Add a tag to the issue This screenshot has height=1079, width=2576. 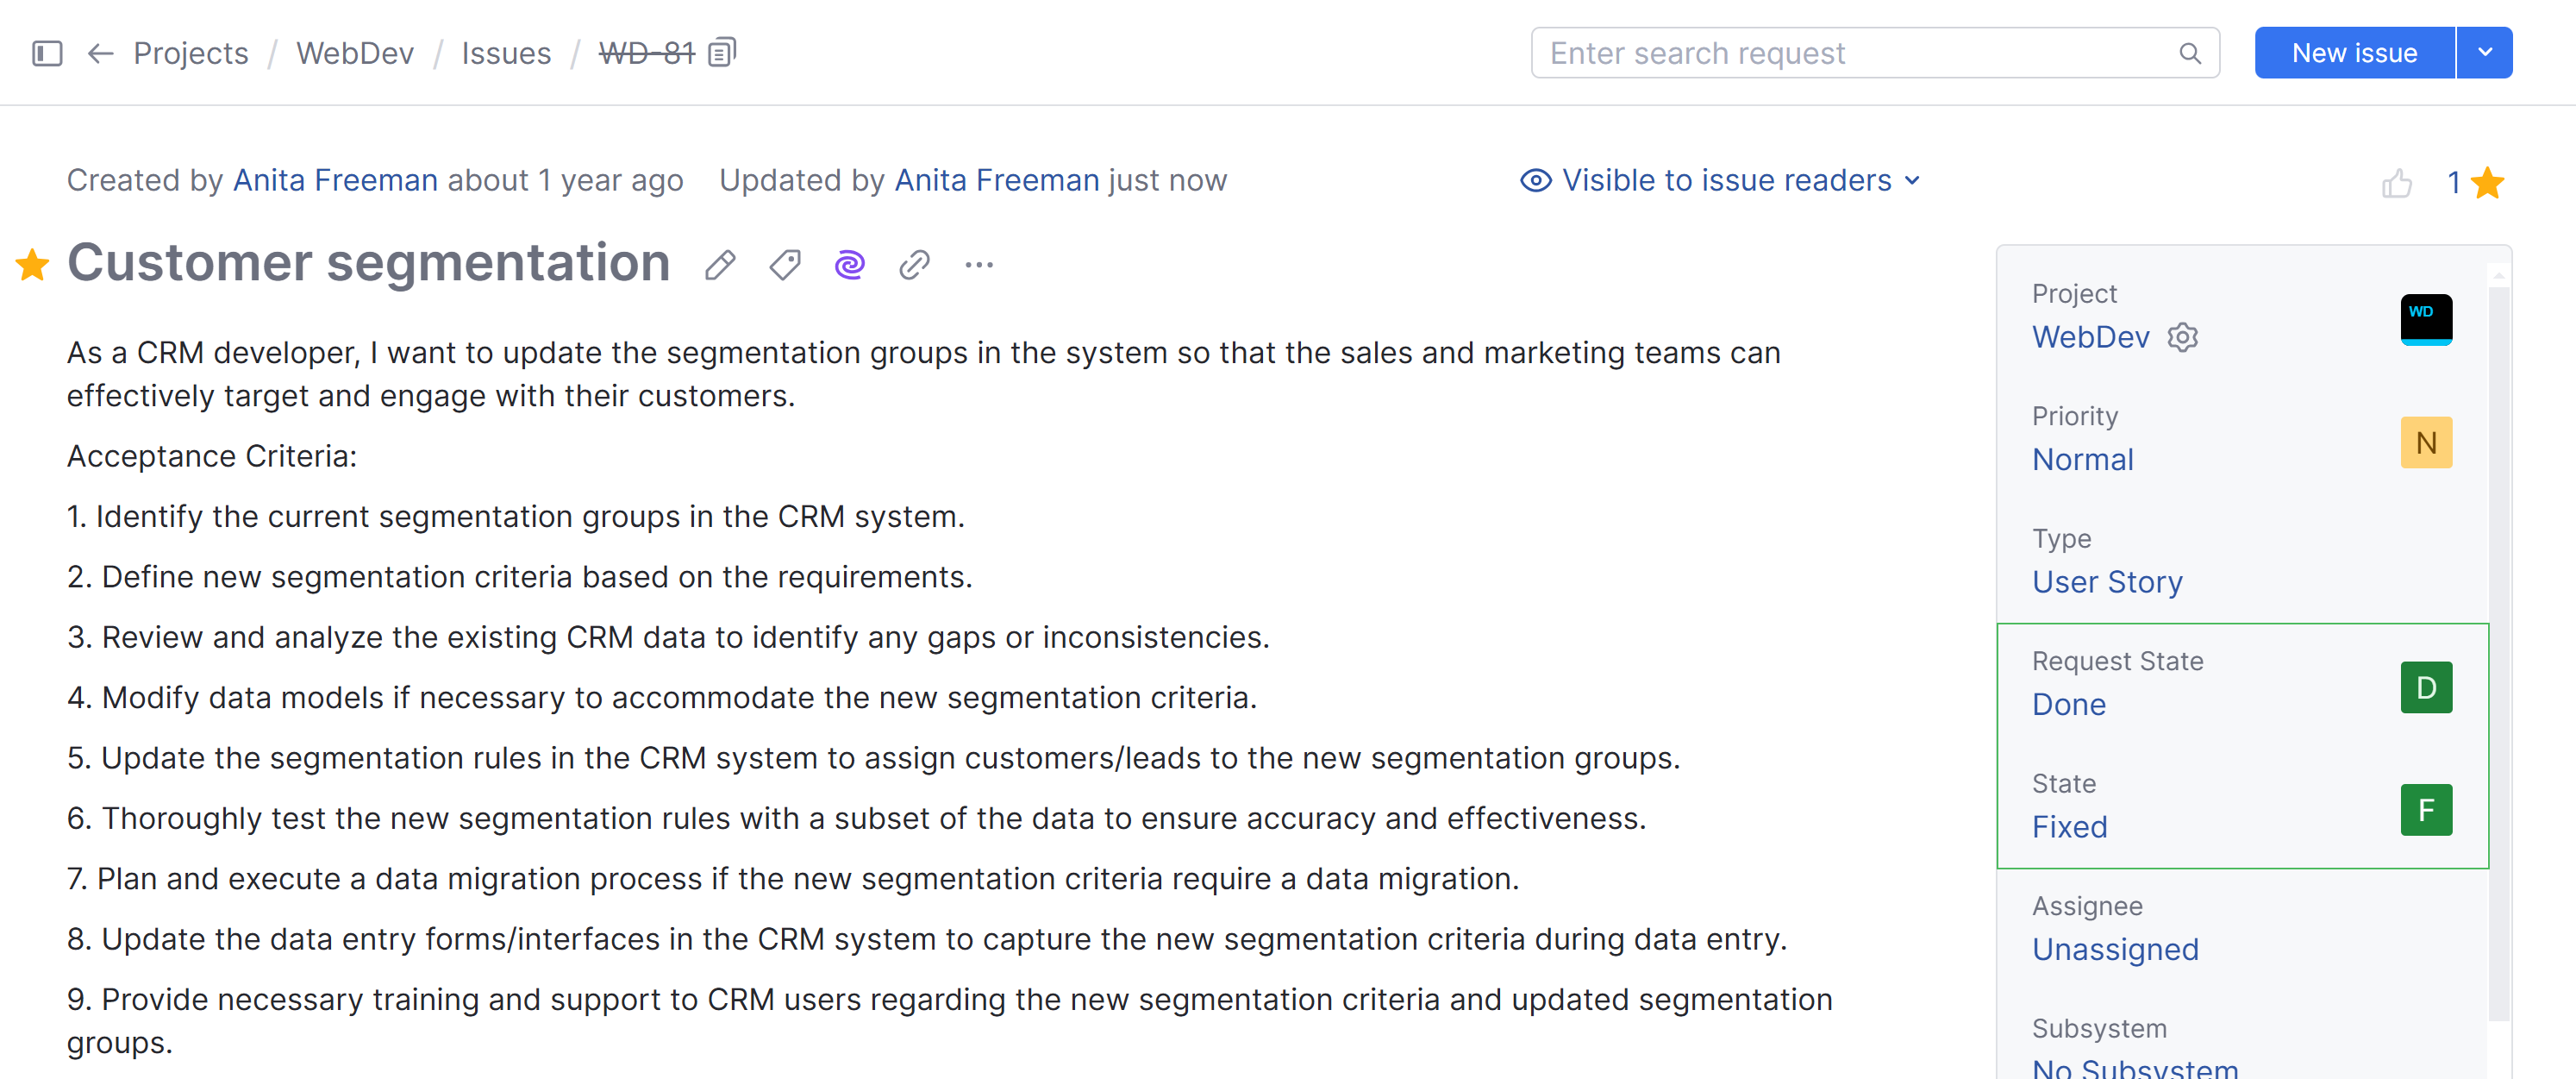point(785,265)
